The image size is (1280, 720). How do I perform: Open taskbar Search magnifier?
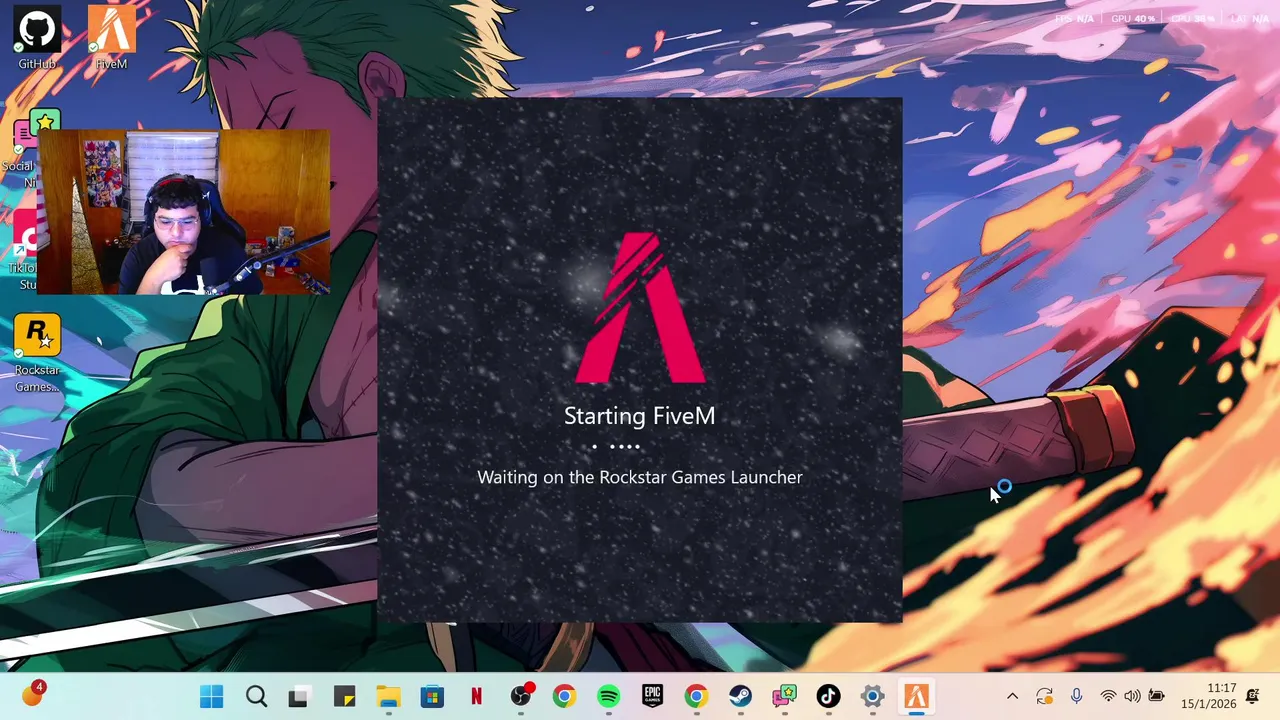256,697
